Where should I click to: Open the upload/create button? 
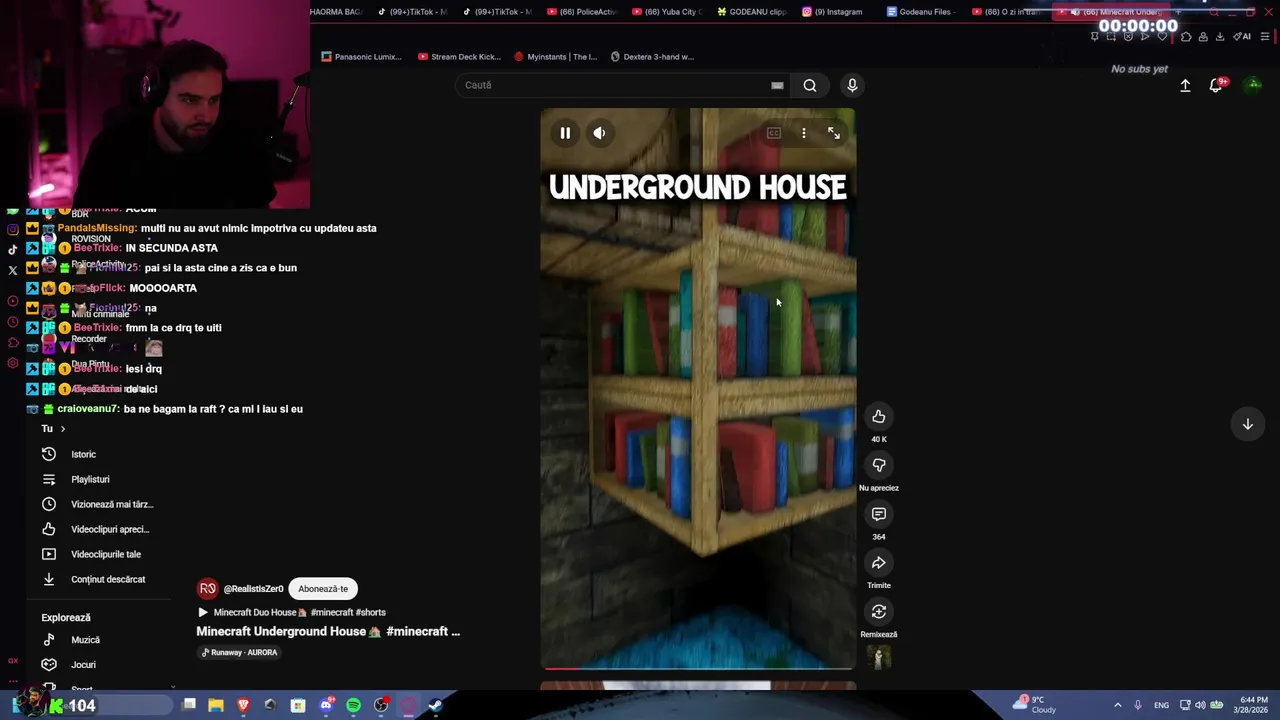pyautogui.click(x=1185, y=86)
